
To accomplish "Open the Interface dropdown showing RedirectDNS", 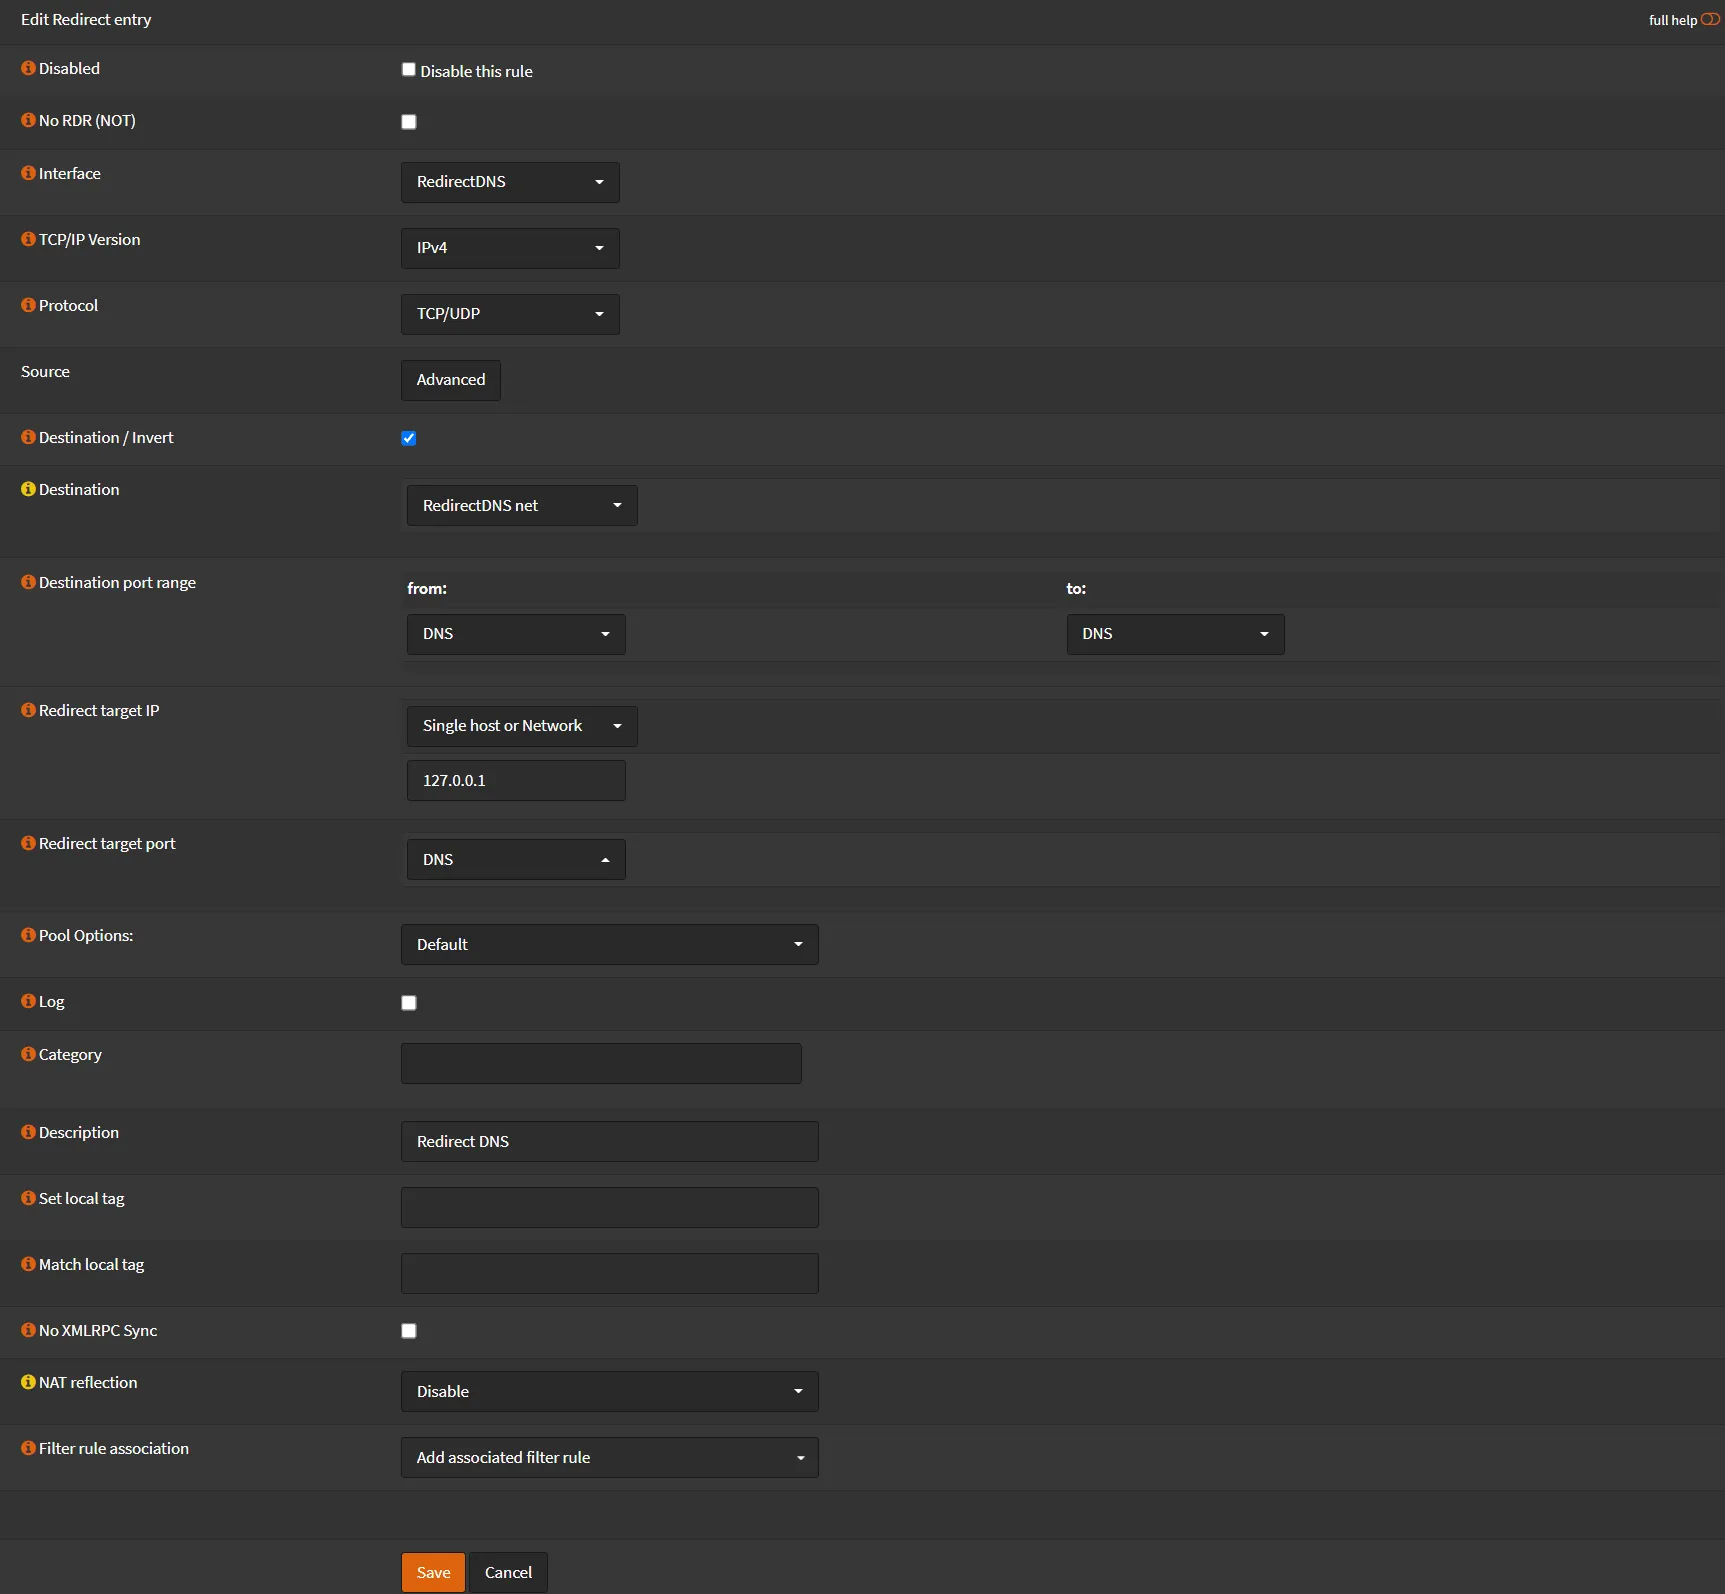I will click(510, 182).
